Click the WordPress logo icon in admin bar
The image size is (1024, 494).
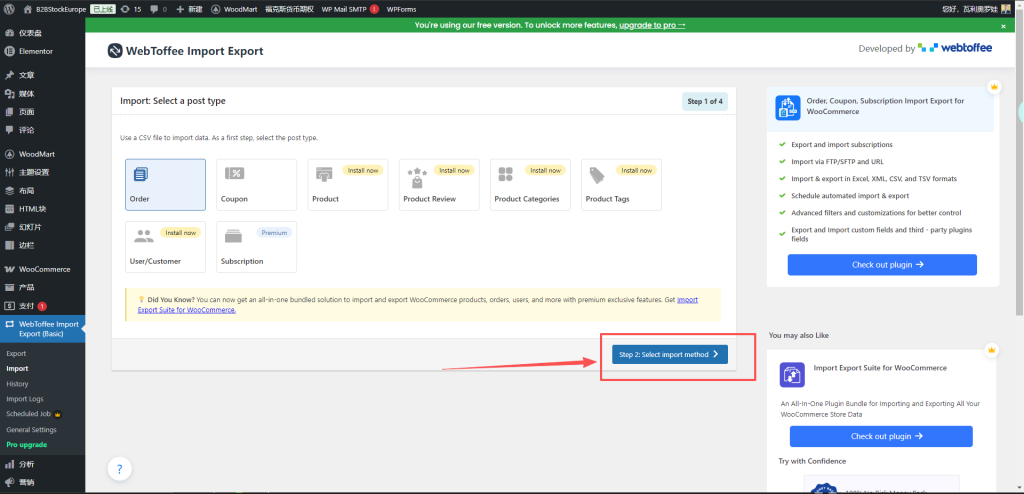(x=9, y=9)
